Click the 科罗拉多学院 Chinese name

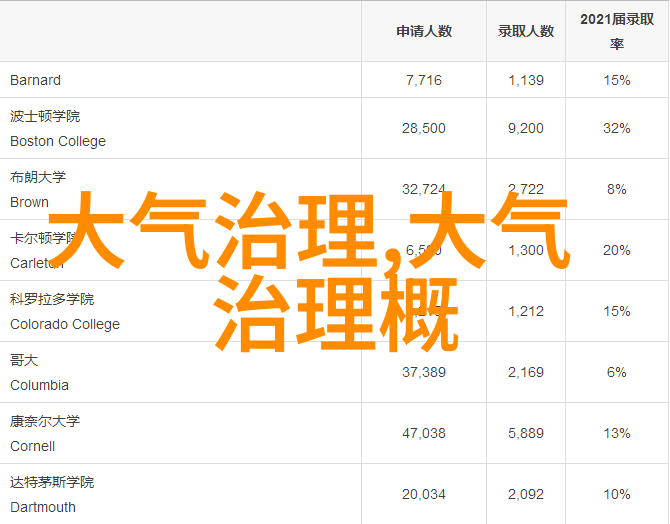[x=52, y=299]
